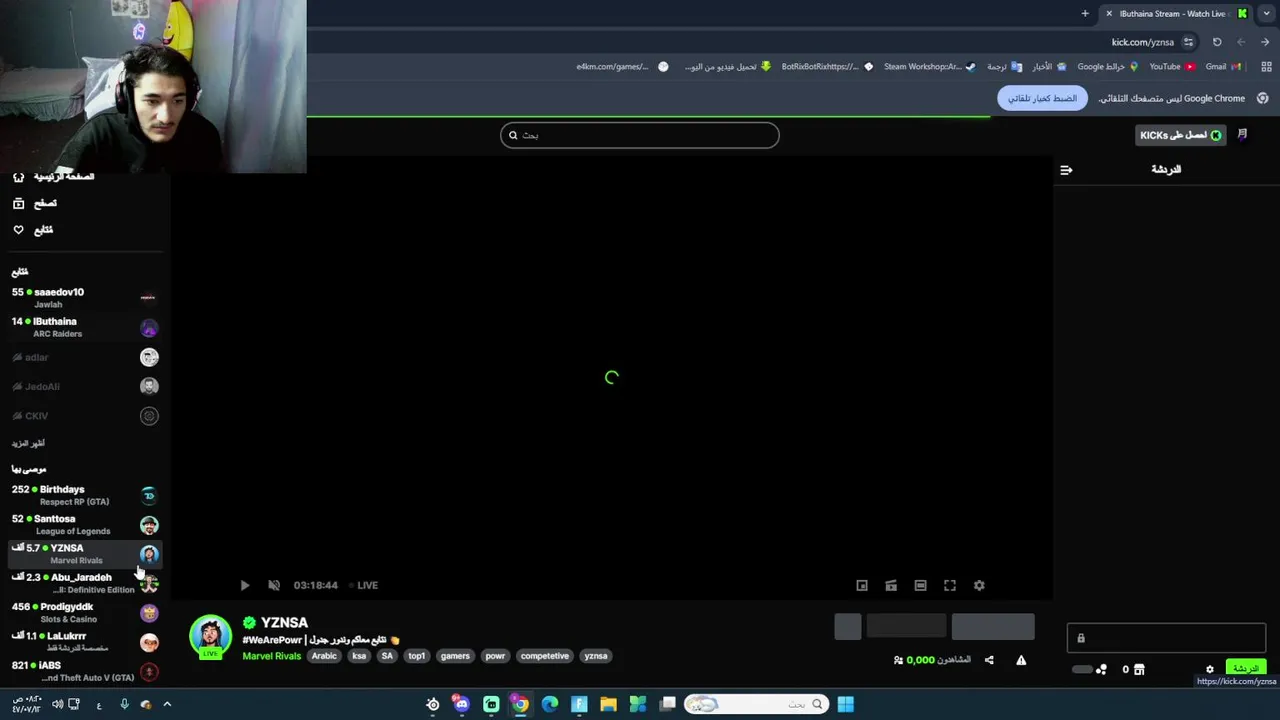1280x720 pixels.
Task: Open the tab search dropdown in Chrome
Action: tap(1267, 14)
